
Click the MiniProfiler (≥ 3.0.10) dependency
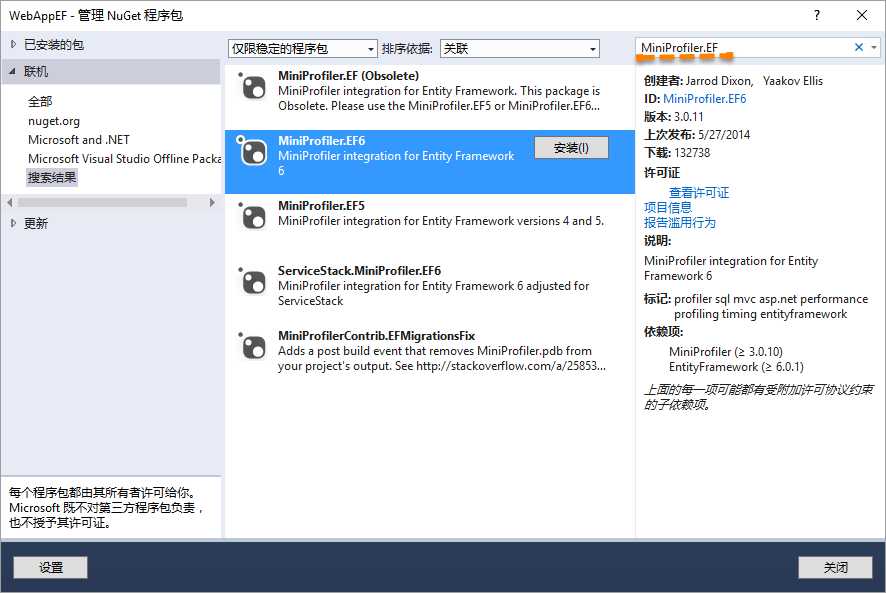[x=726, y=352]
